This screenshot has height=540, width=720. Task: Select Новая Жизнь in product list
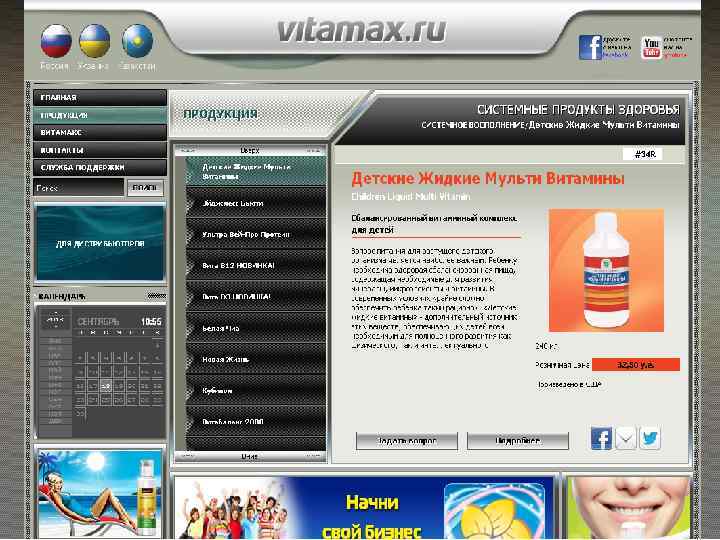click(x=255, y=359)
